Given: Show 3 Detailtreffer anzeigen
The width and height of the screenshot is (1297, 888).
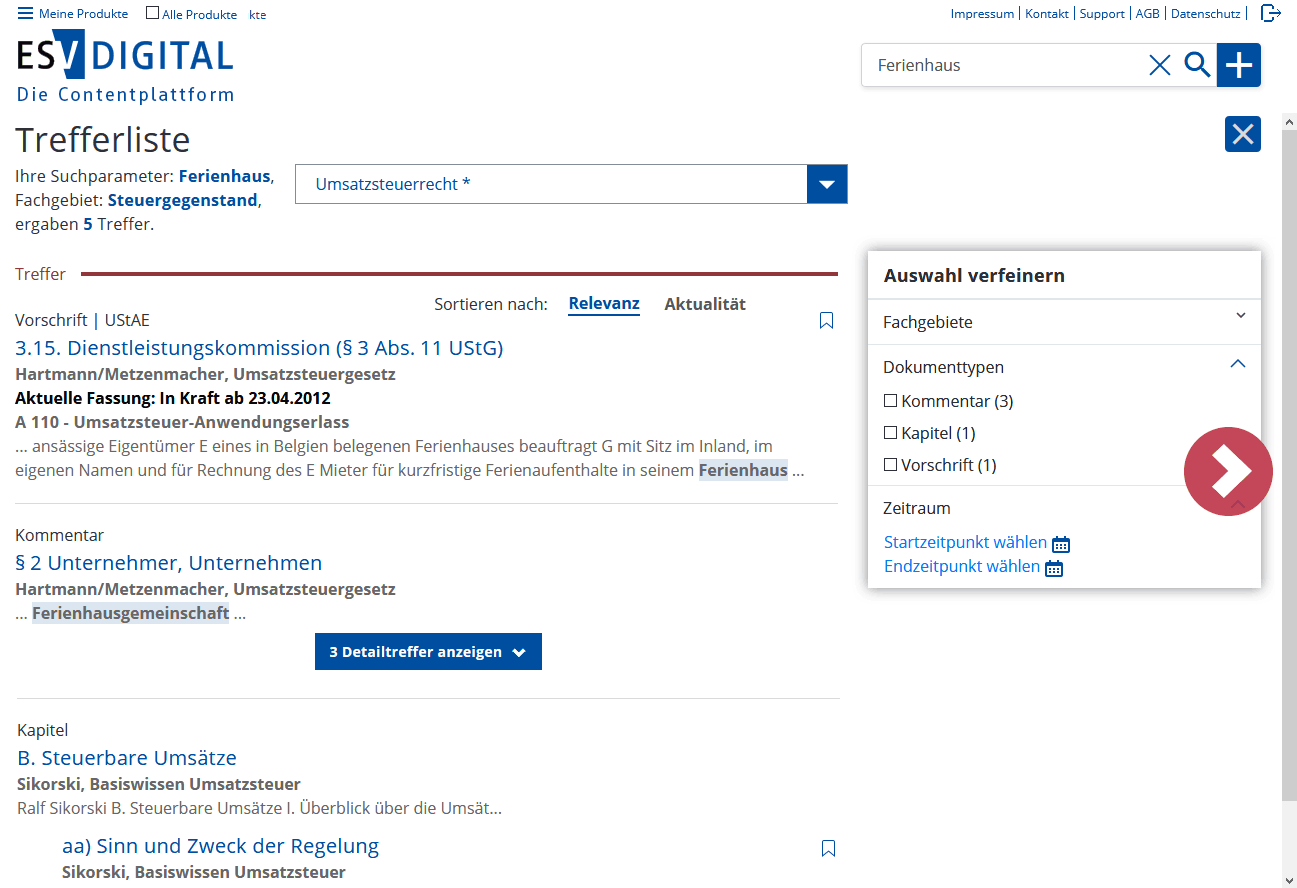Looking at the screenshot, I should [x=428, y=651].
